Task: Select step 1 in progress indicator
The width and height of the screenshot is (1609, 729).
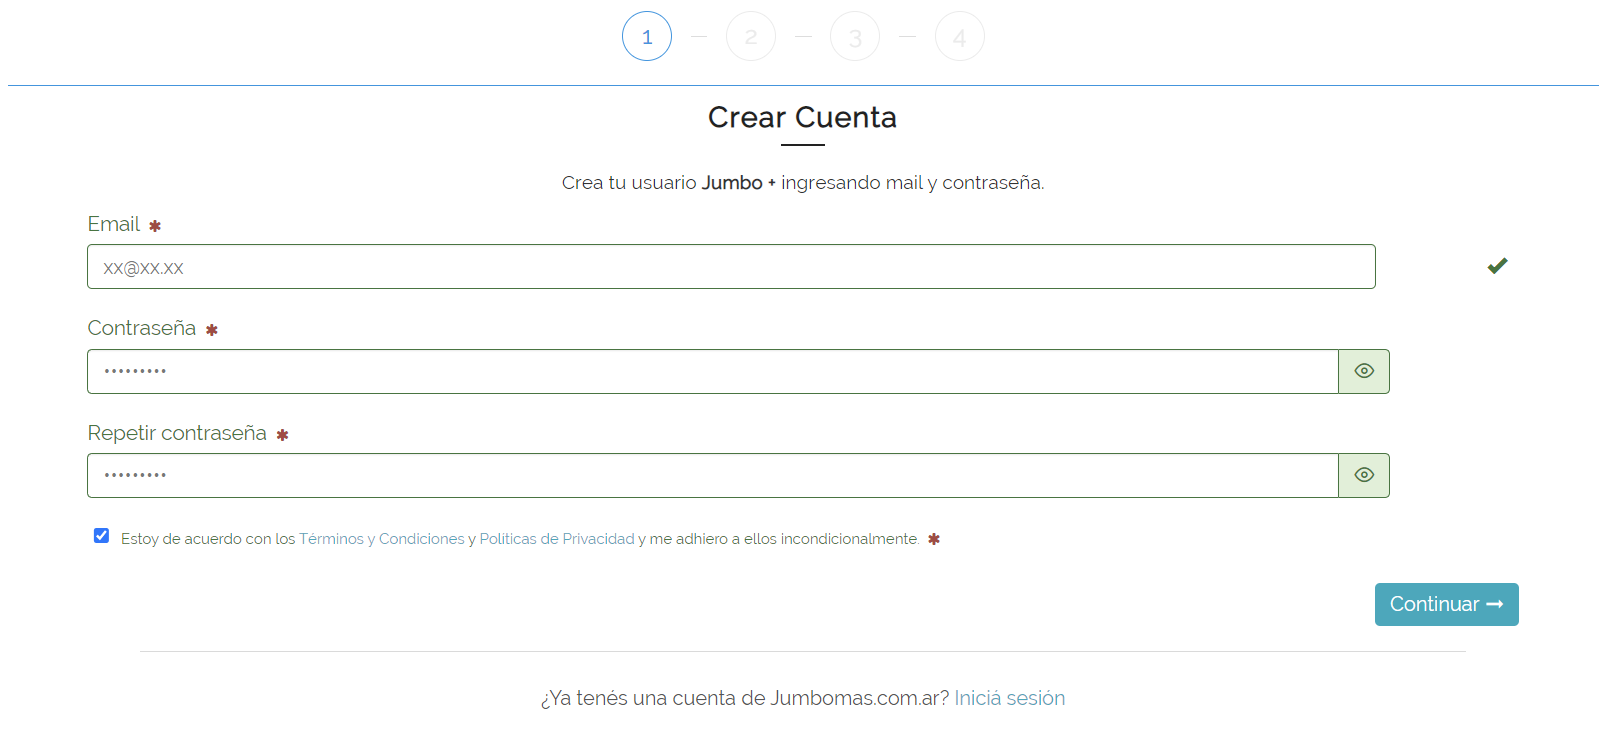Action: coord(647,37)
